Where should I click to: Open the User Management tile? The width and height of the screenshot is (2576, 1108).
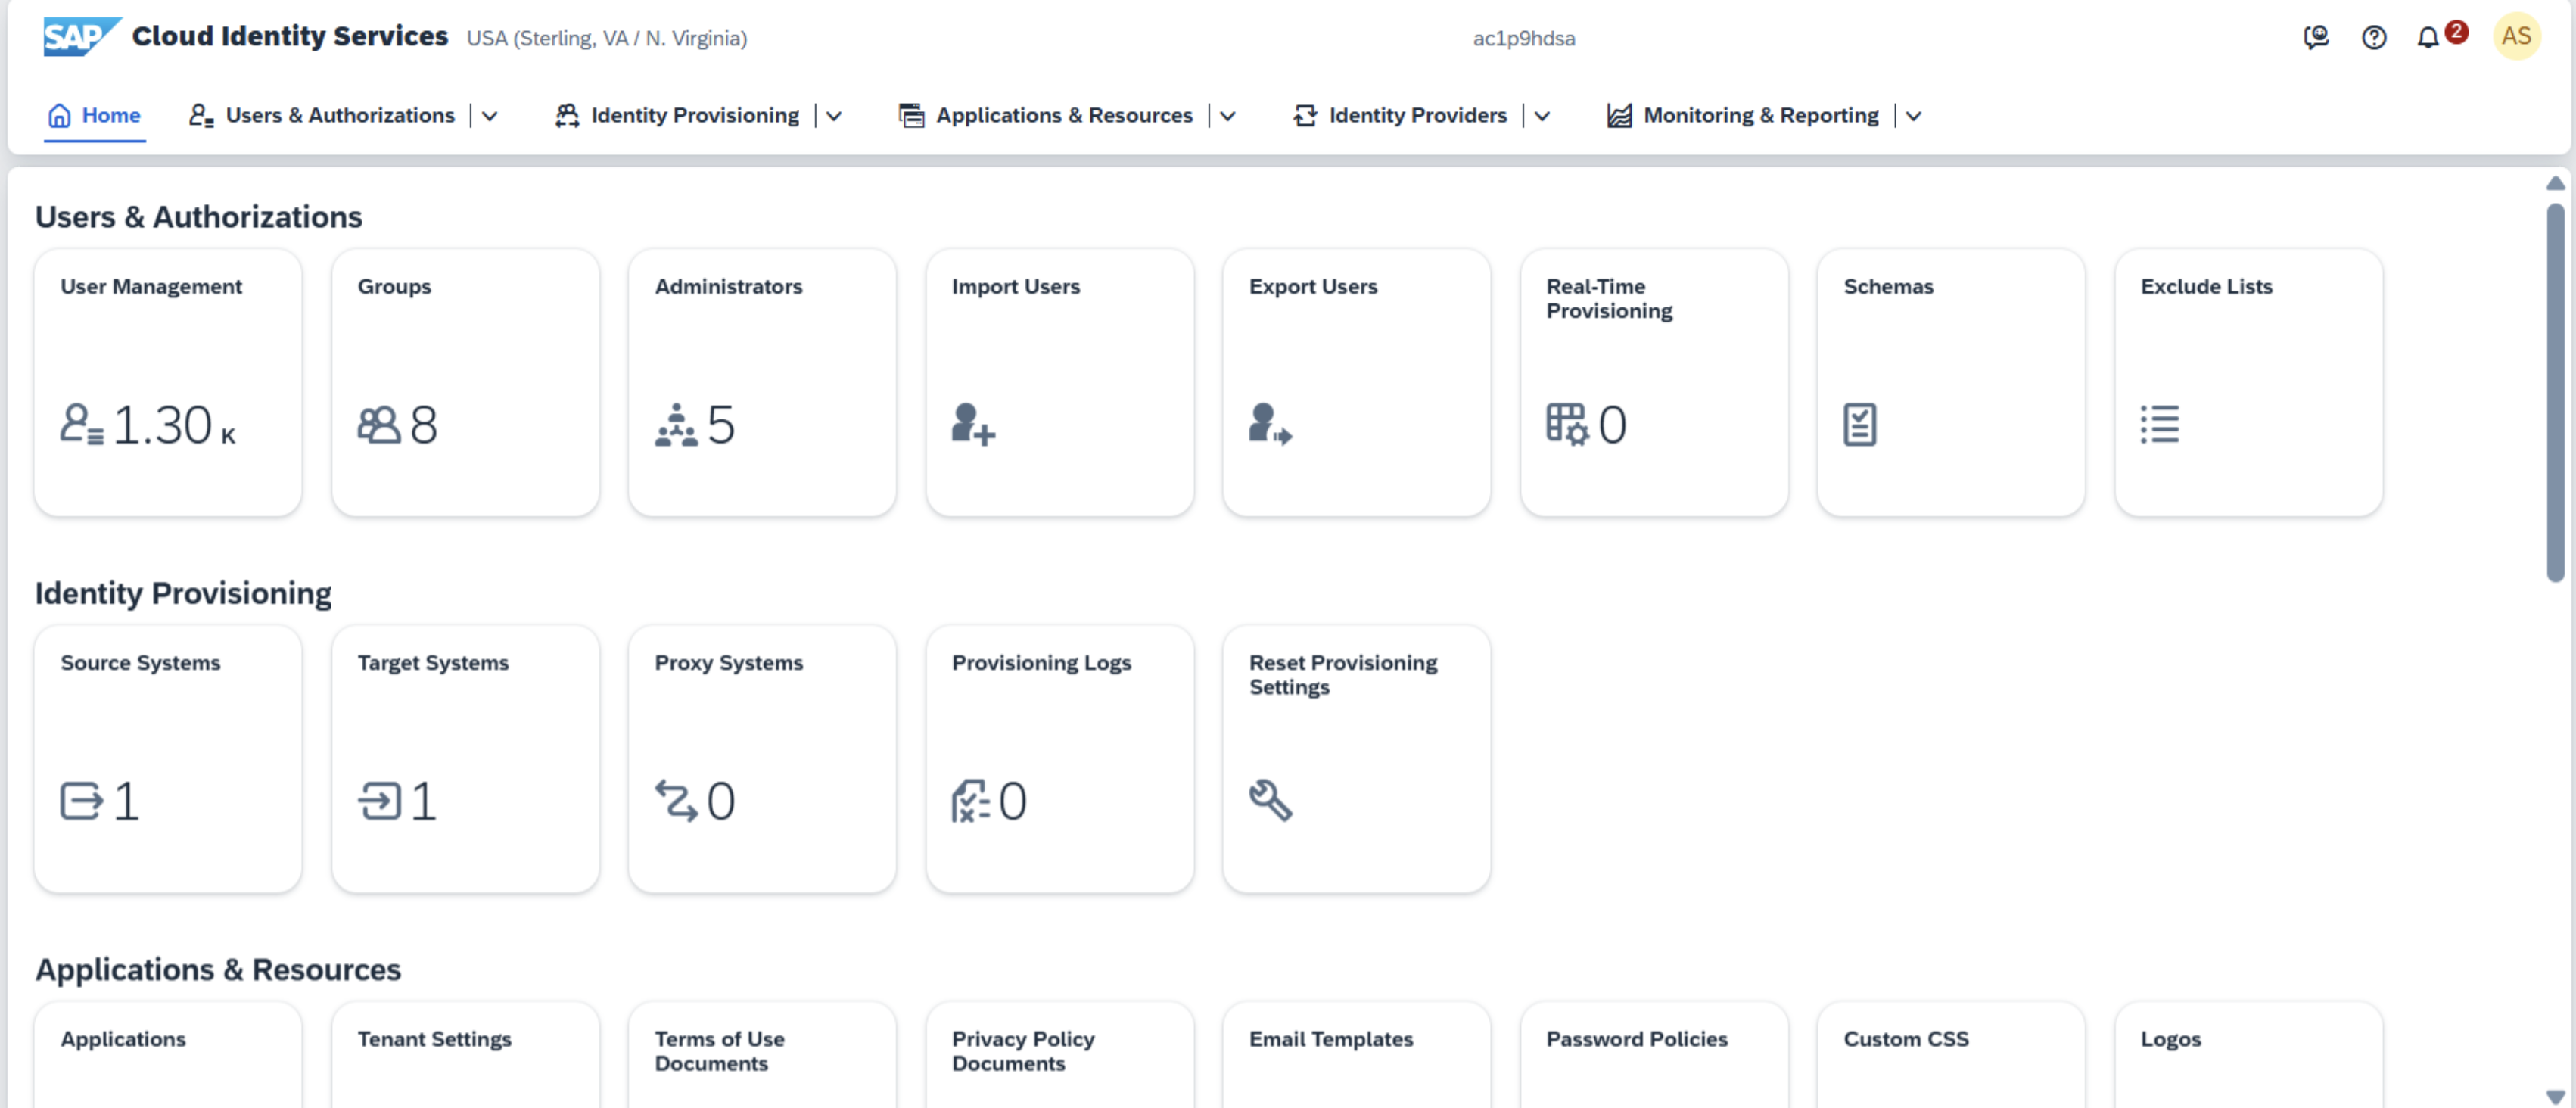point(168,383)
